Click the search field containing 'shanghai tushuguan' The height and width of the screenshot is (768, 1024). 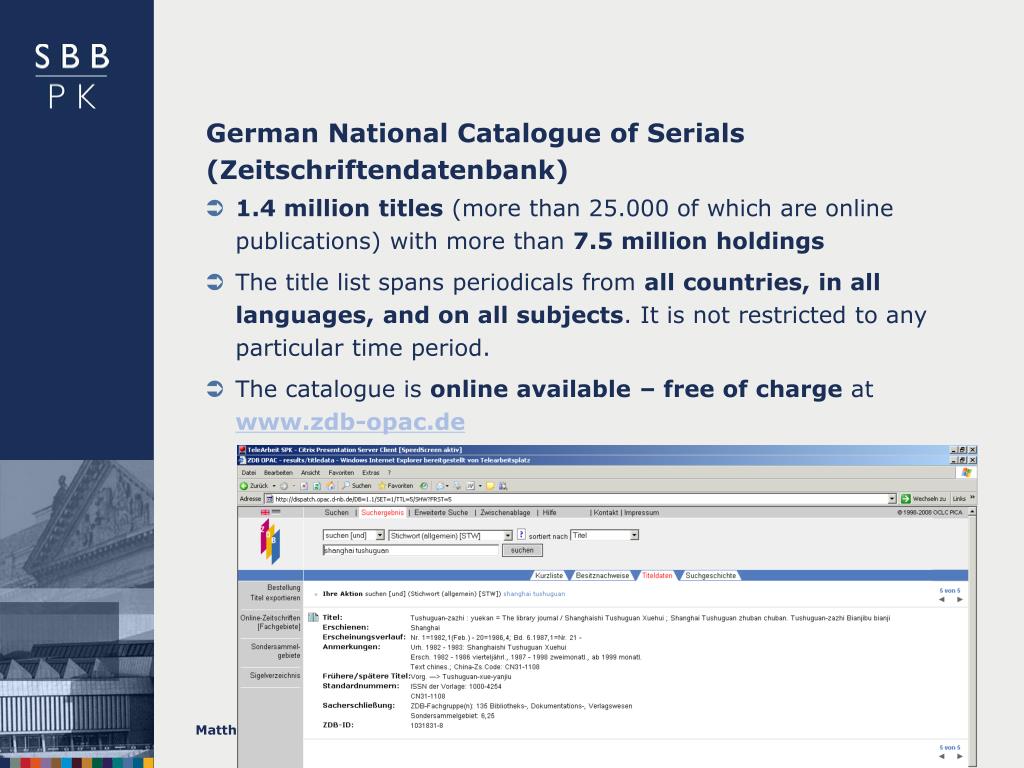click(x=411, y=551)
